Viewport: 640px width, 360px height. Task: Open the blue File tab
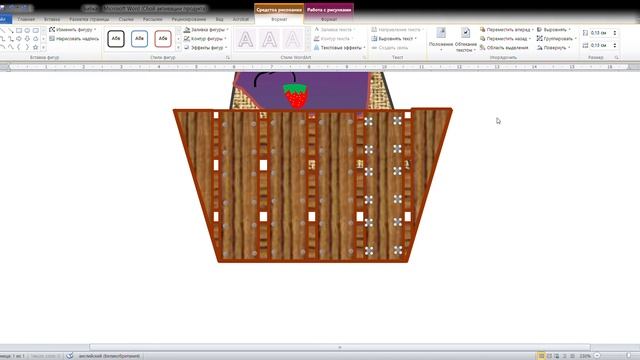(5, 19)
